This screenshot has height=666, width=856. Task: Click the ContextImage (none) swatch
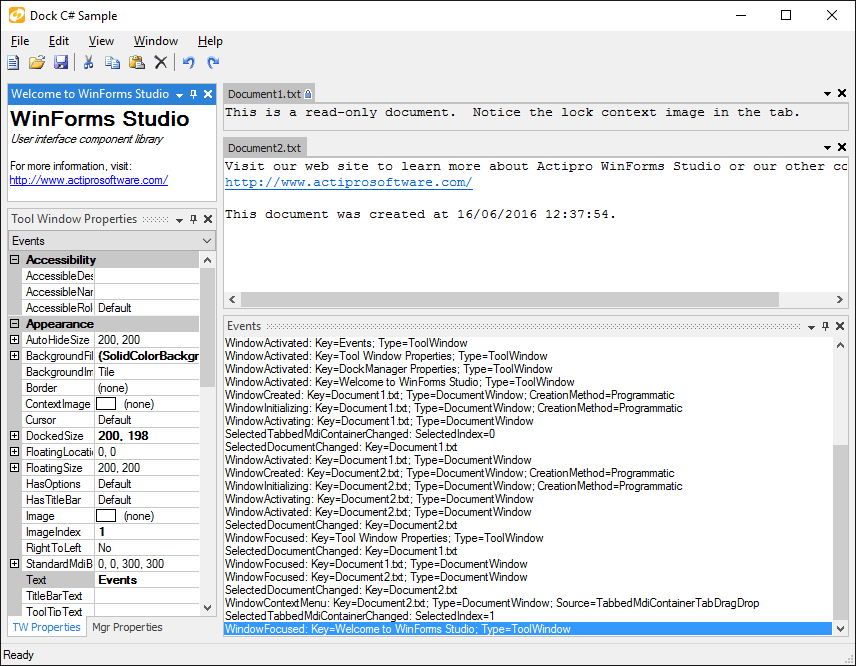coord(106,404)
